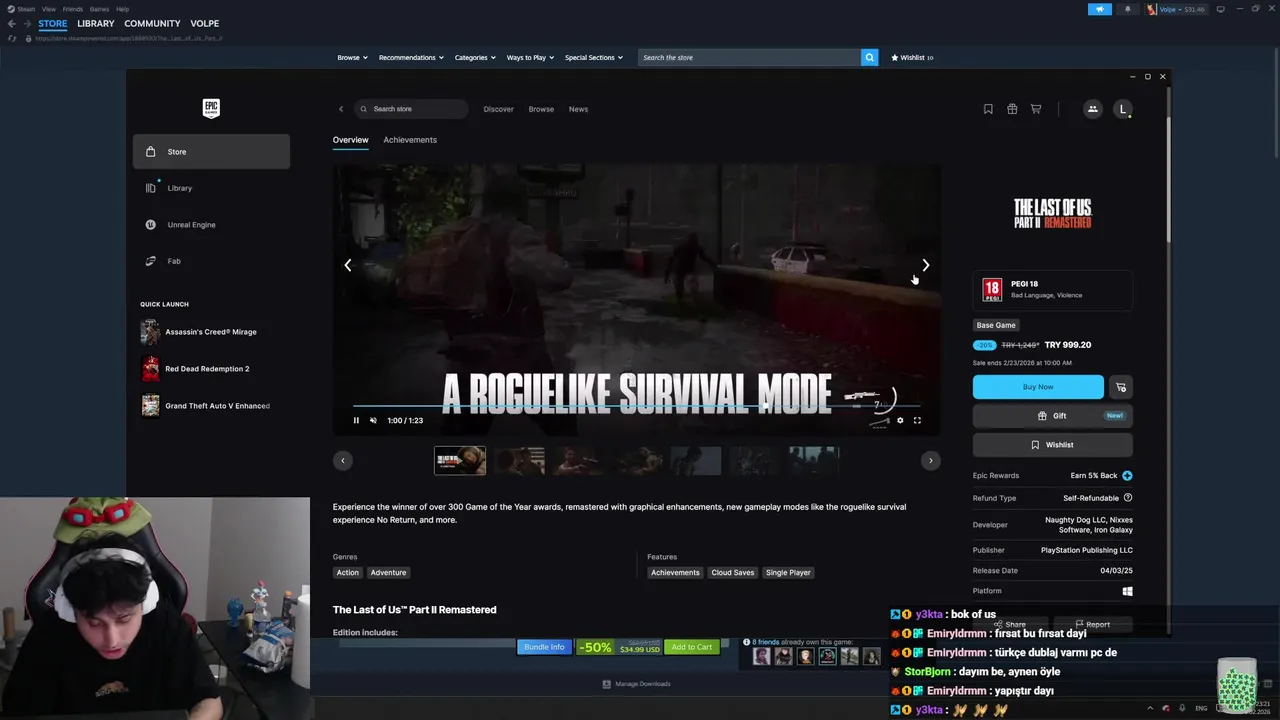
Task: Open the Epic profile avatar L
Action: pyautogui.click(x=1123, y=109)
